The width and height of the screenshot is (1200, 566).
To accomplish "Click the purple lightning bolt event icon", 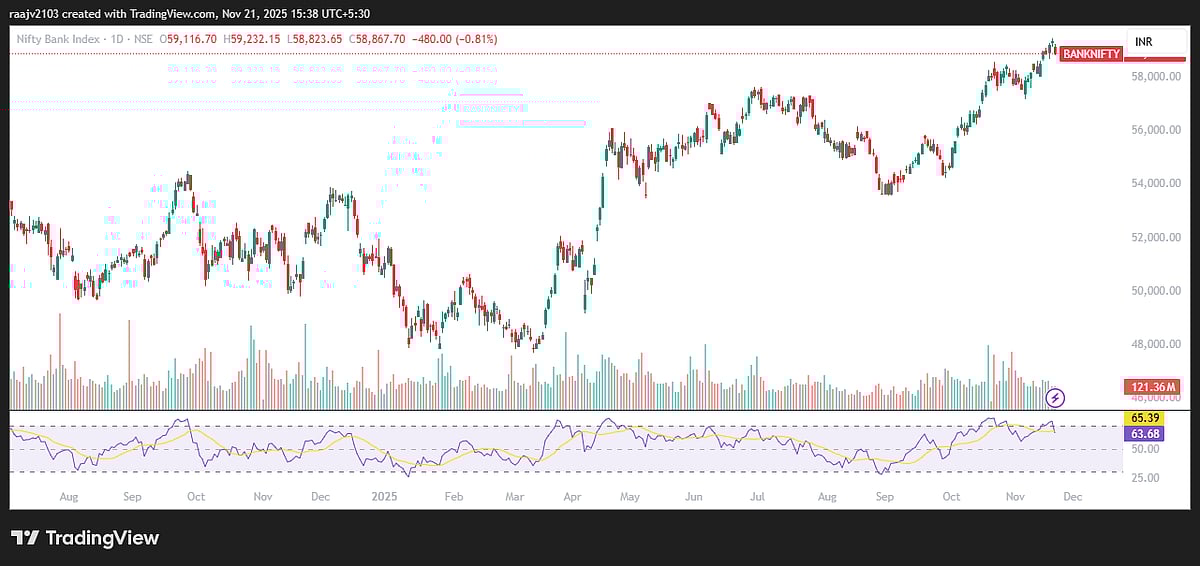I will click(1055, 398).
